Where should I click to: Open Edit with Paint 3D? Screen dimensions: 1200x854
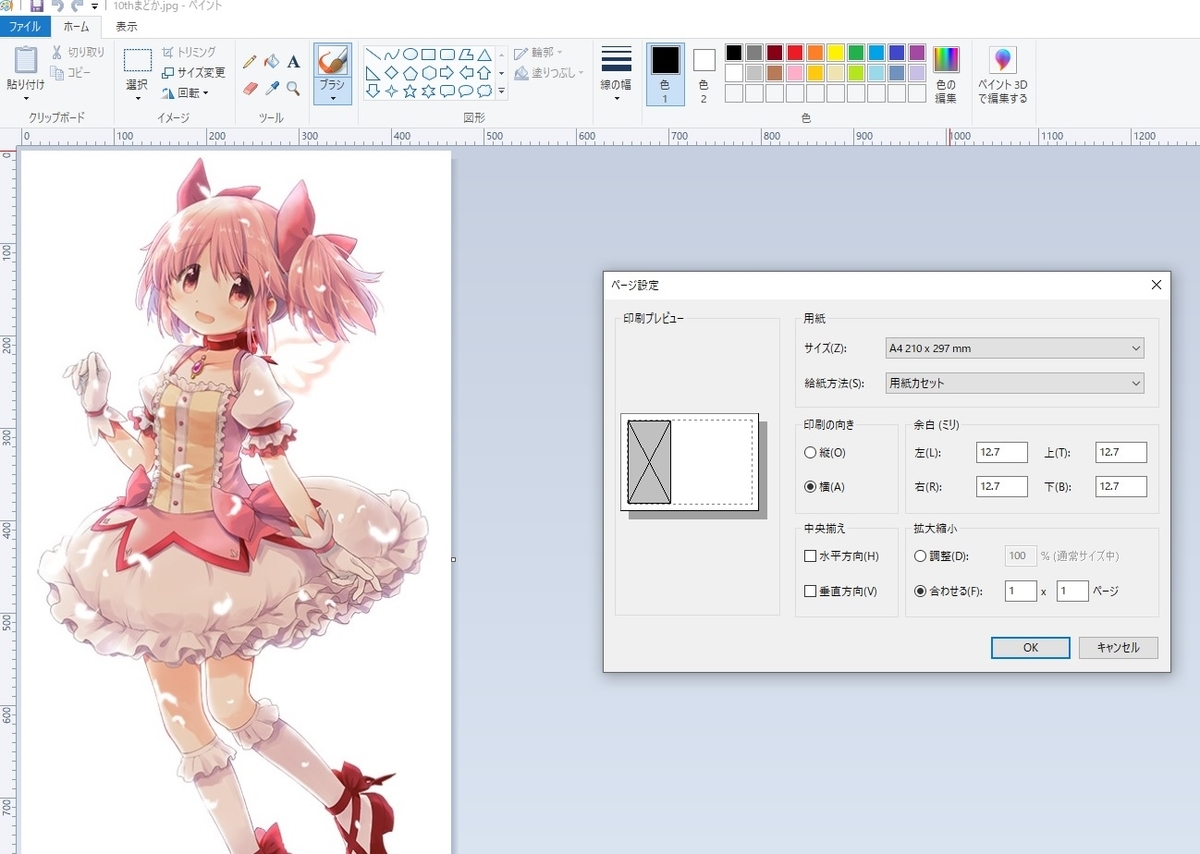pyautogui.click(x=1002, y=75)
